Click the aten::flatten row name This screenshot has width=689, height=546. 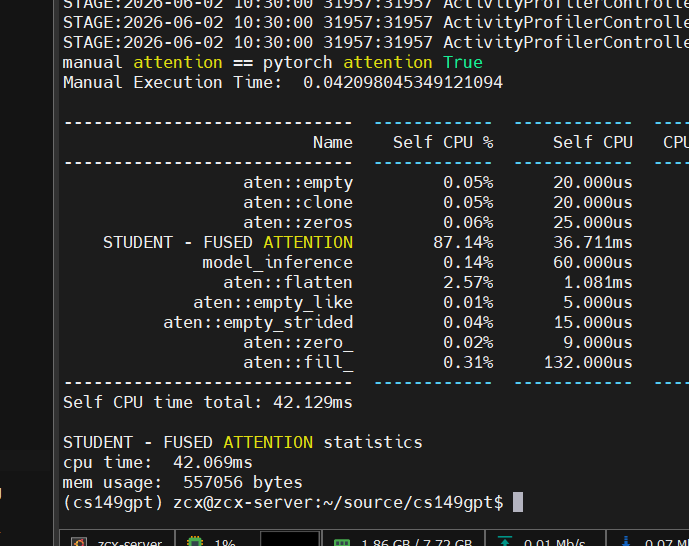click(288, 282)
